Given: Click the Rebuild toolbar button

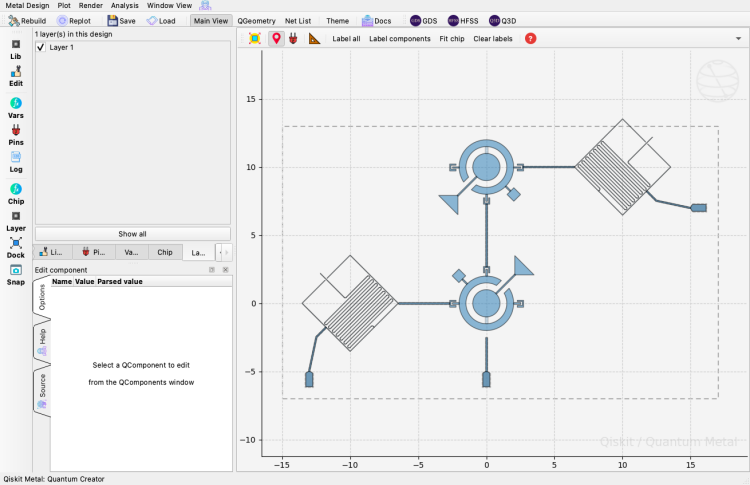Looking at the screenshot, I should point(27,21).
